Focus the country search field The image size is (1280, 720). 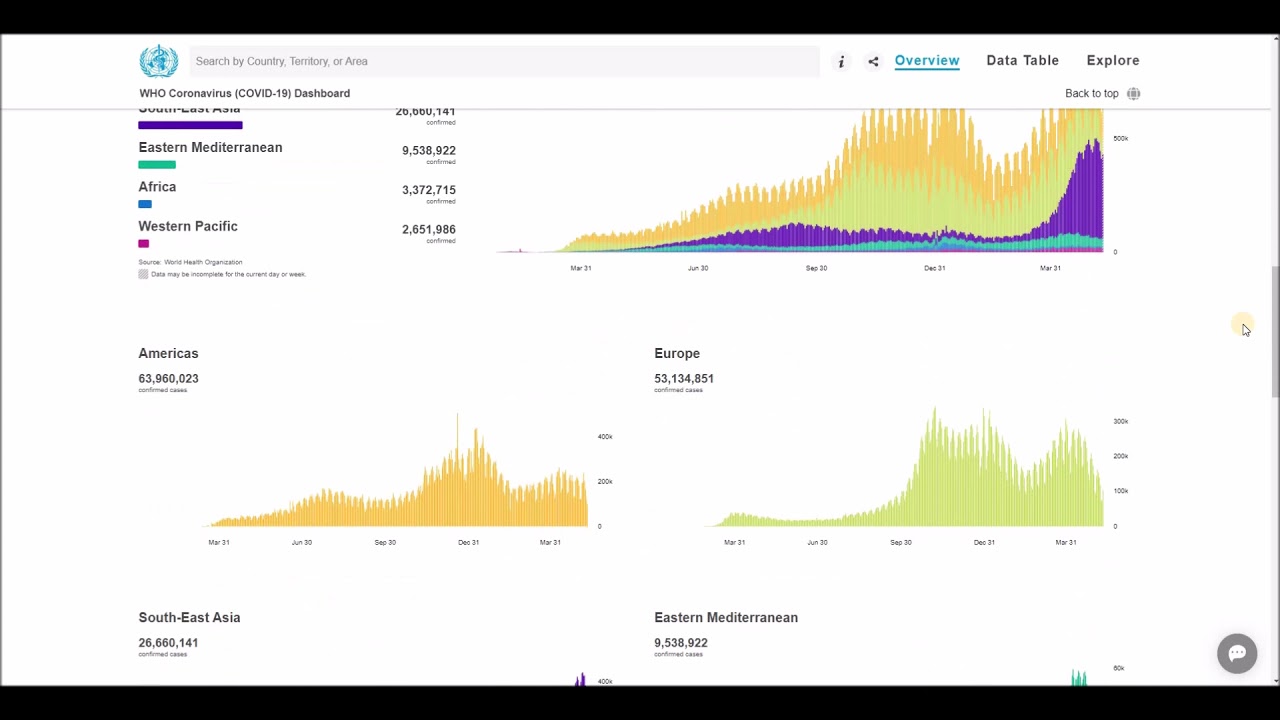coord(504,61)
